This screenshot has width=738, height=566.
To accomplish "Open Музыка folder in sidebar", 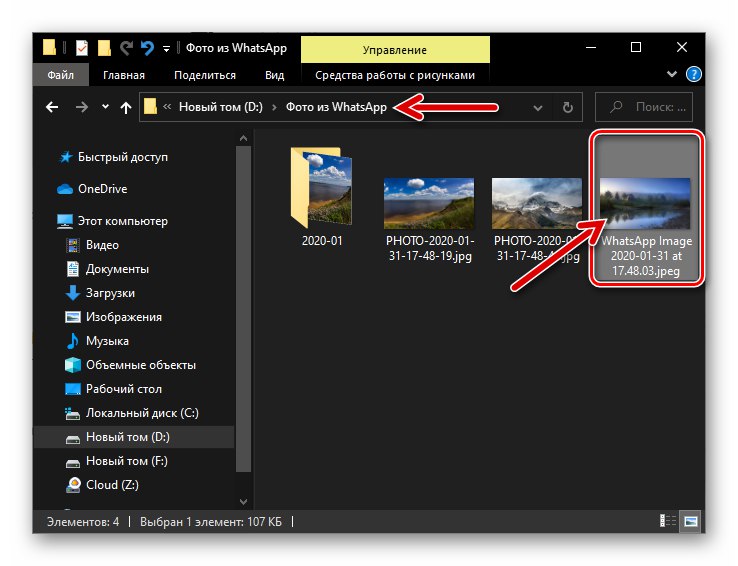I will point(107,341).
